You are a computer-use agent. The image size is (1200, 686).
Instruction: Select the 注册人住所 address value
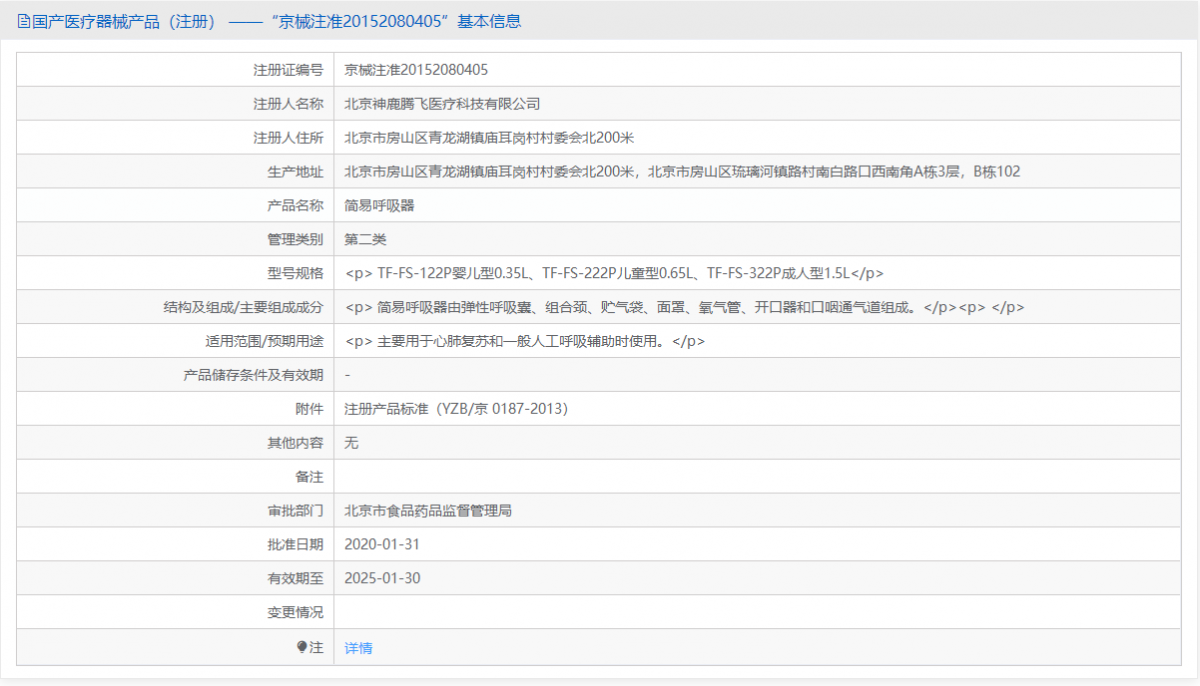(x=490, y=138)
